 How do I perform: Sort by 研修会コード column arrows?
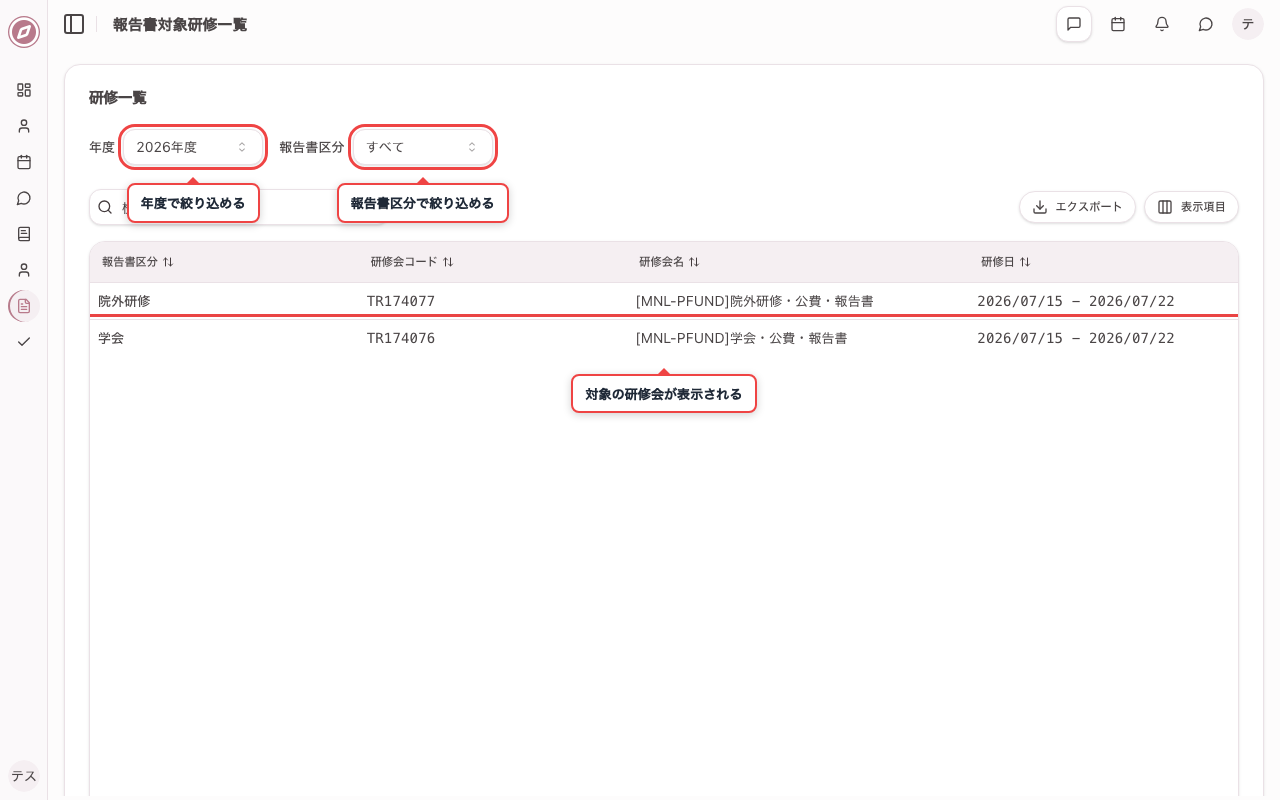[x=448, y=262]
